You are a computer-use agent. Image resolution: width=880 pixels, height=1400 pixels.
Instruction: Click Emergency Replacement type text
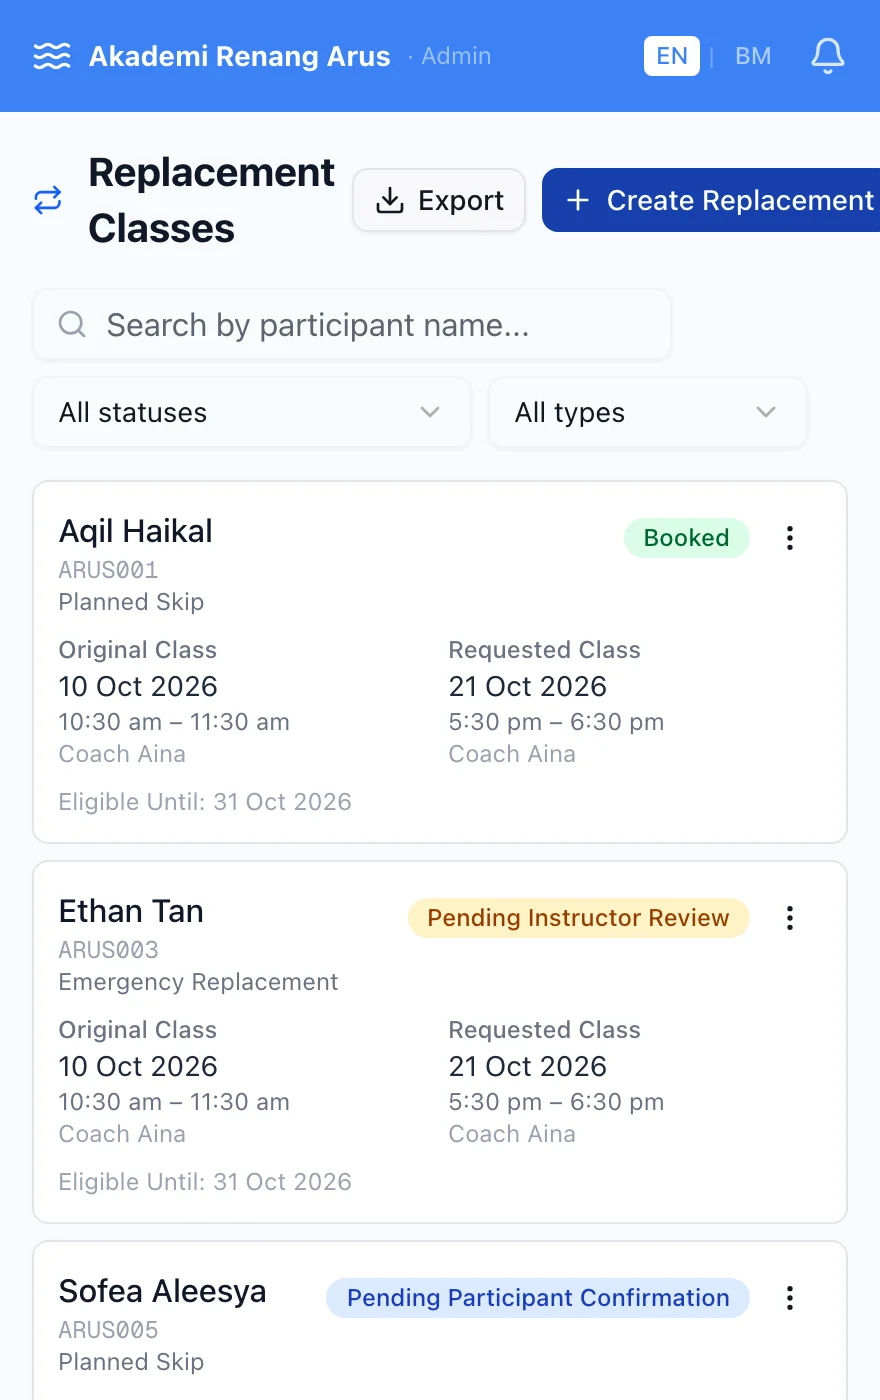[198, 982]
